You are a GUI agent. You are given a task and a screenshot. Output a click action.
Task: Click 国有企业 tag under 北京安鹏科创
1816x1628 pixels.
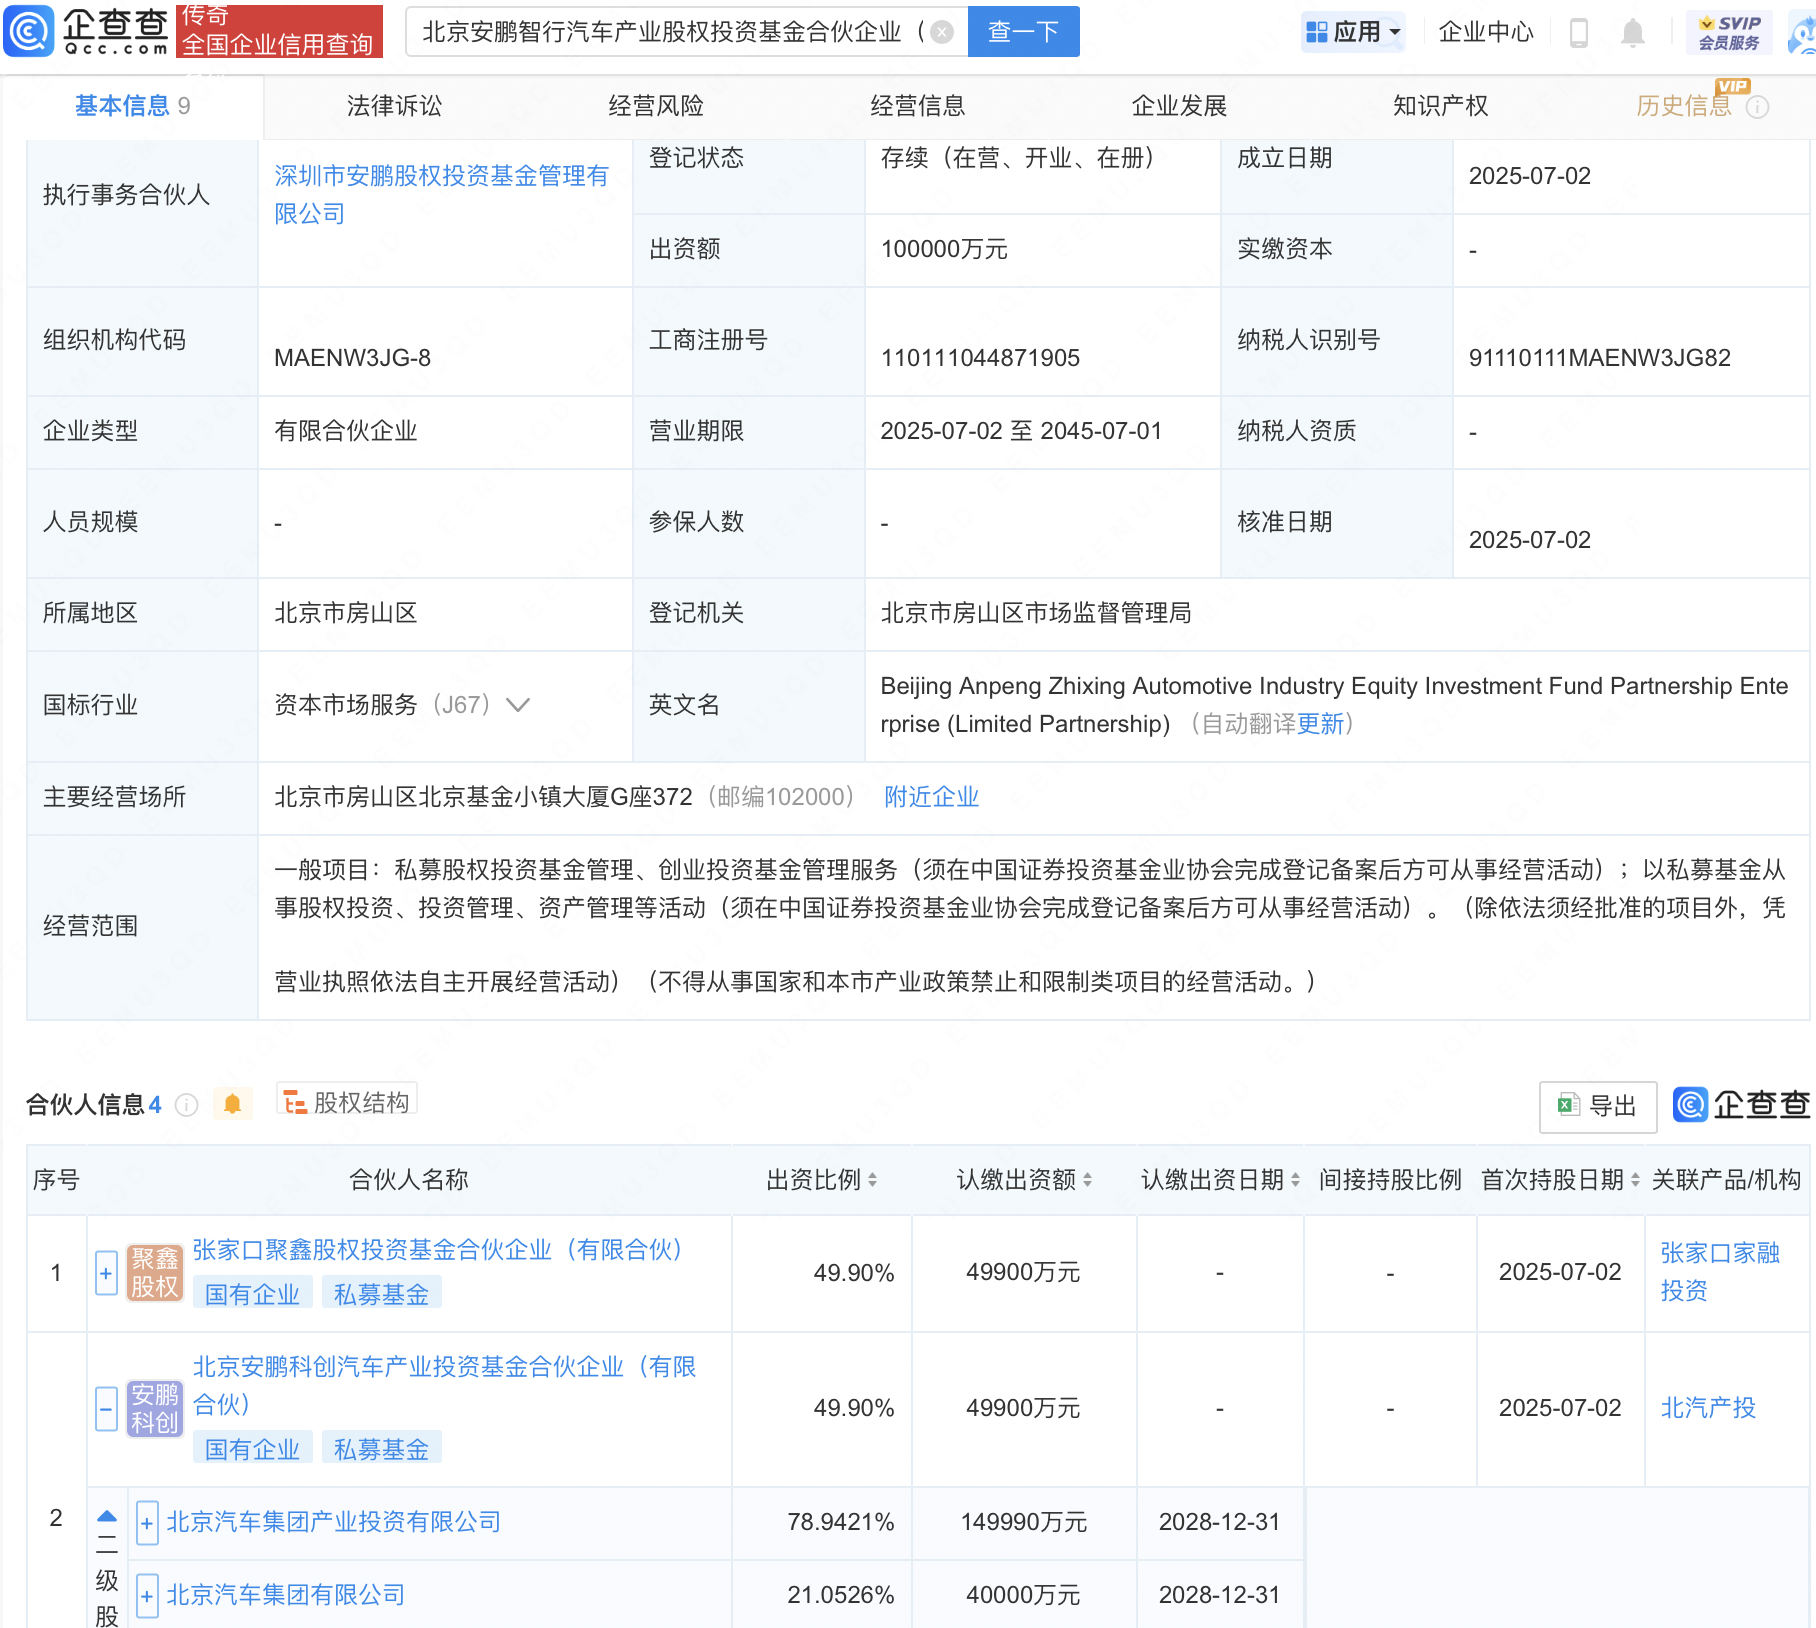click(252, 1449)
